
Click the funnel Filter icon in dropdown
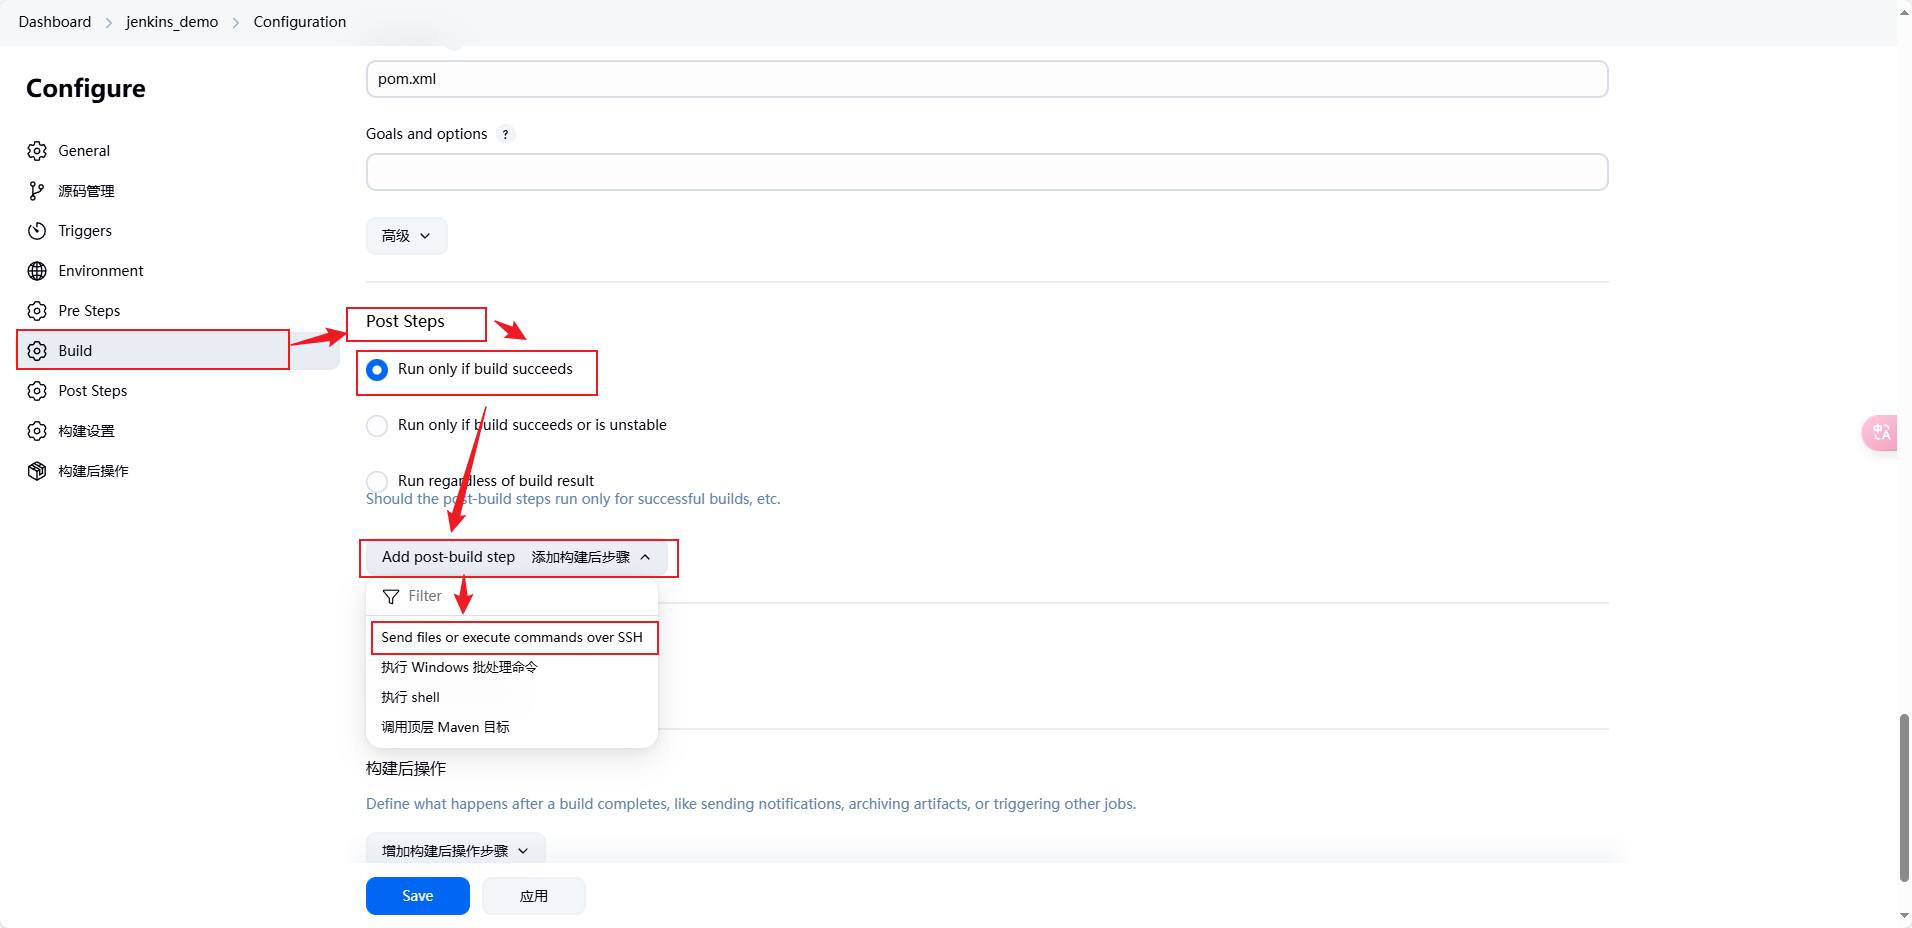tap(391, 597)
